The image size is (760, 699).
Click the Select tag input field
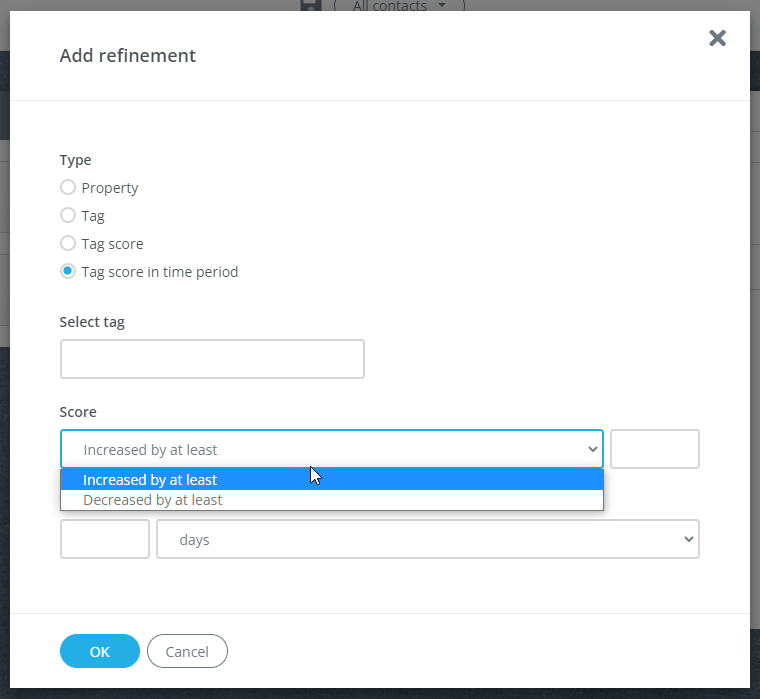[x=212, y=359]
